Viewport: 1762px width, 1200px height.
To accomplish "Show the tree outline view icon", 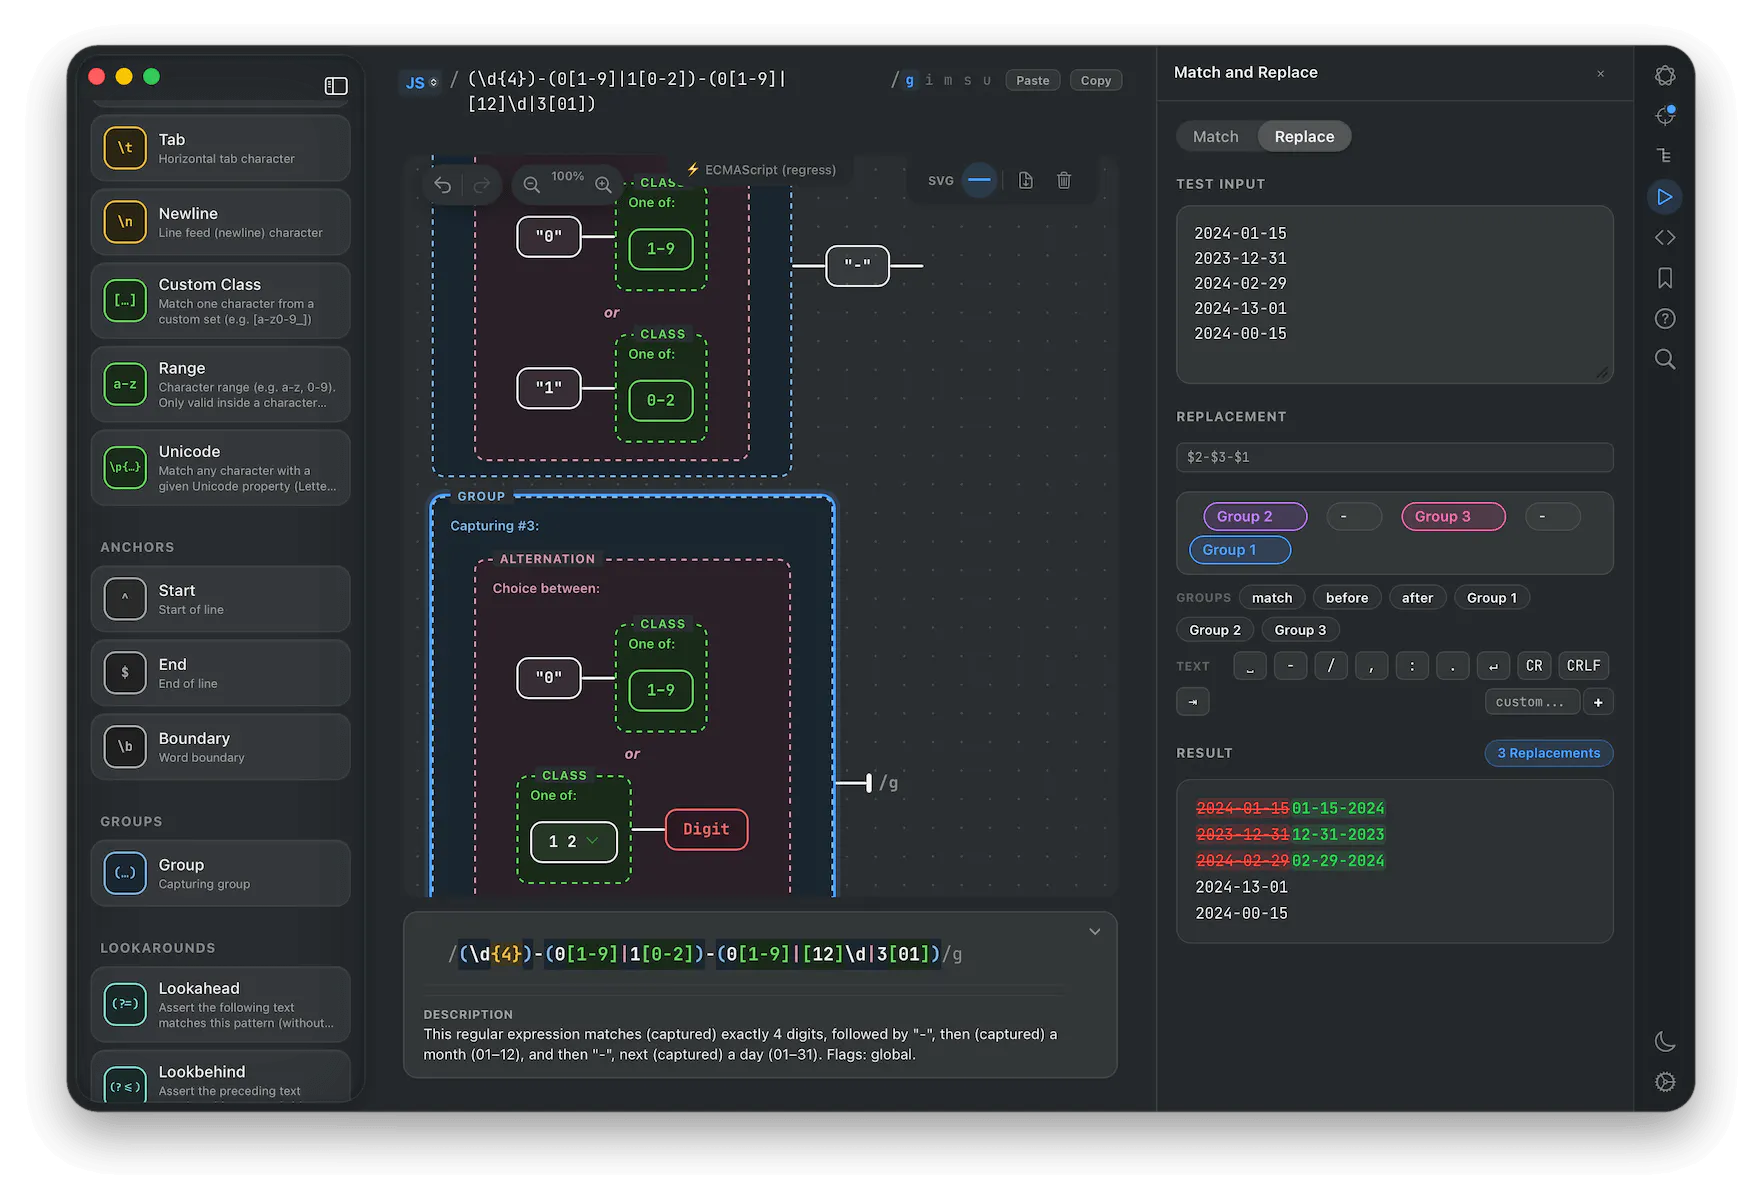I will click(x=1665, y=156).
